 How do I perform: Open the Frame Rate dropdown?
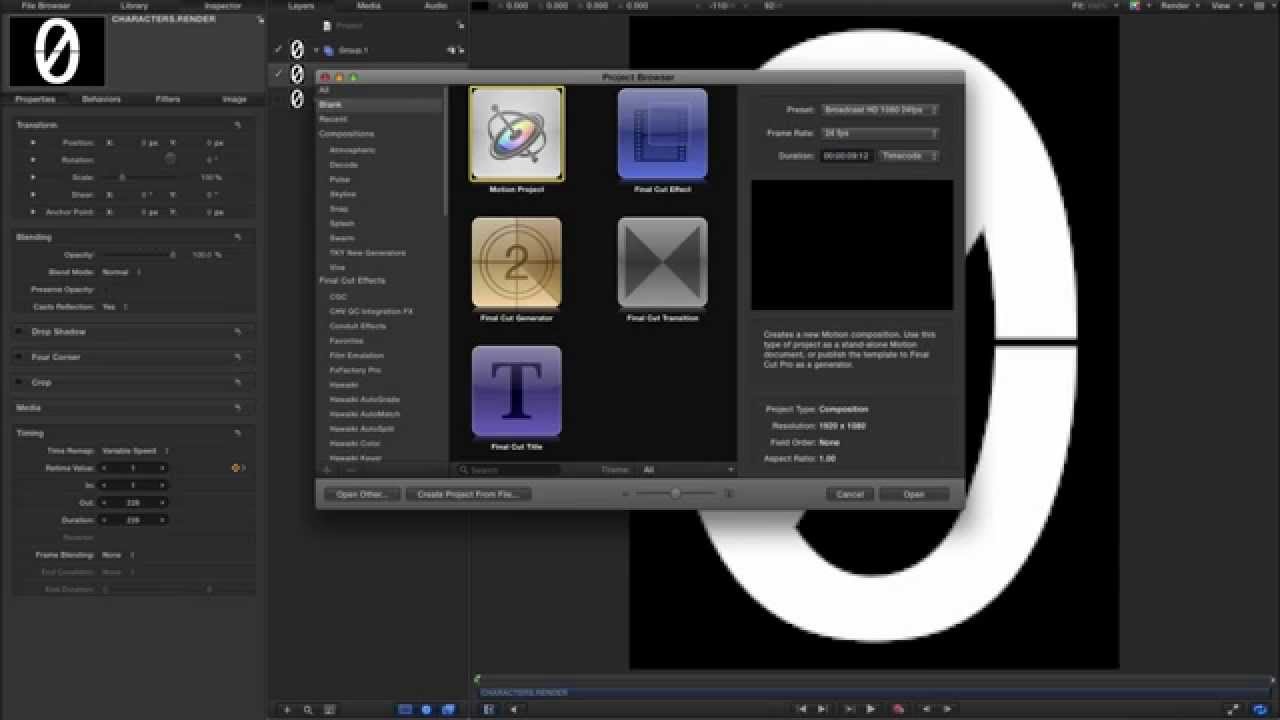point(880,133)
